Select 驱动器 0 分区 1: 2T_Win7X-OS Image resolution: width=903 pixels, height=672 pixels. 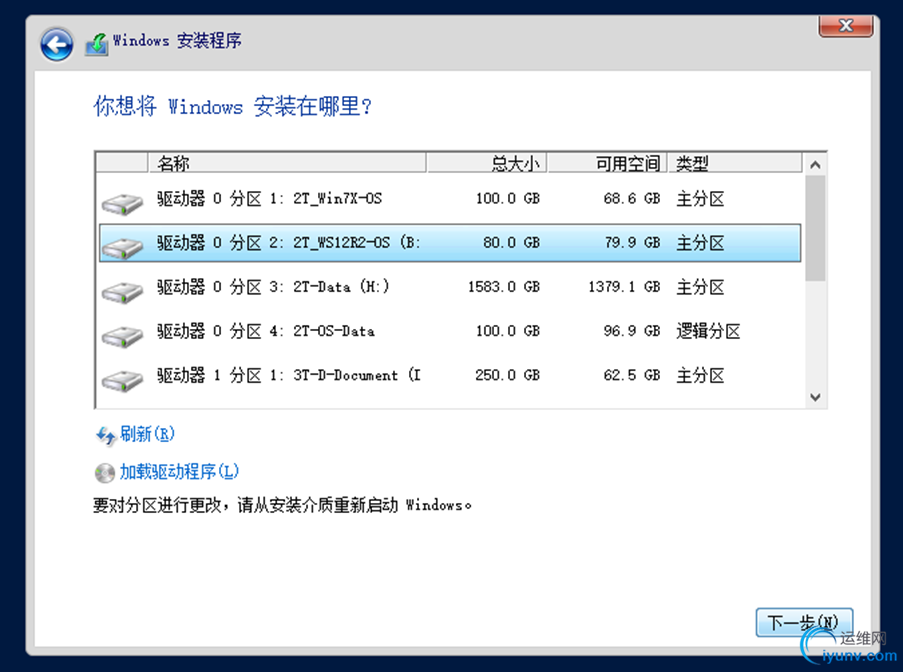[x=450, y=199]
